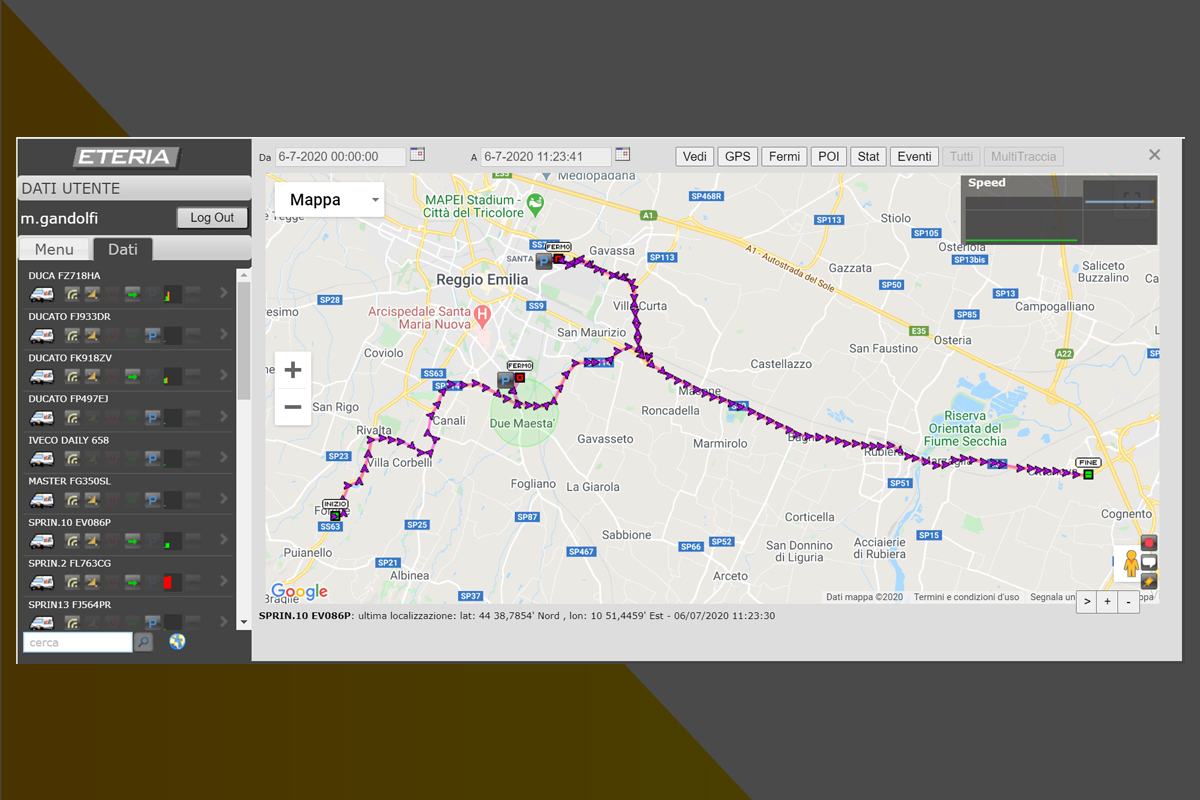Screen dimensions: 1200x800
Task: Zoom in with the map plus button
Action: pos(293,371)
